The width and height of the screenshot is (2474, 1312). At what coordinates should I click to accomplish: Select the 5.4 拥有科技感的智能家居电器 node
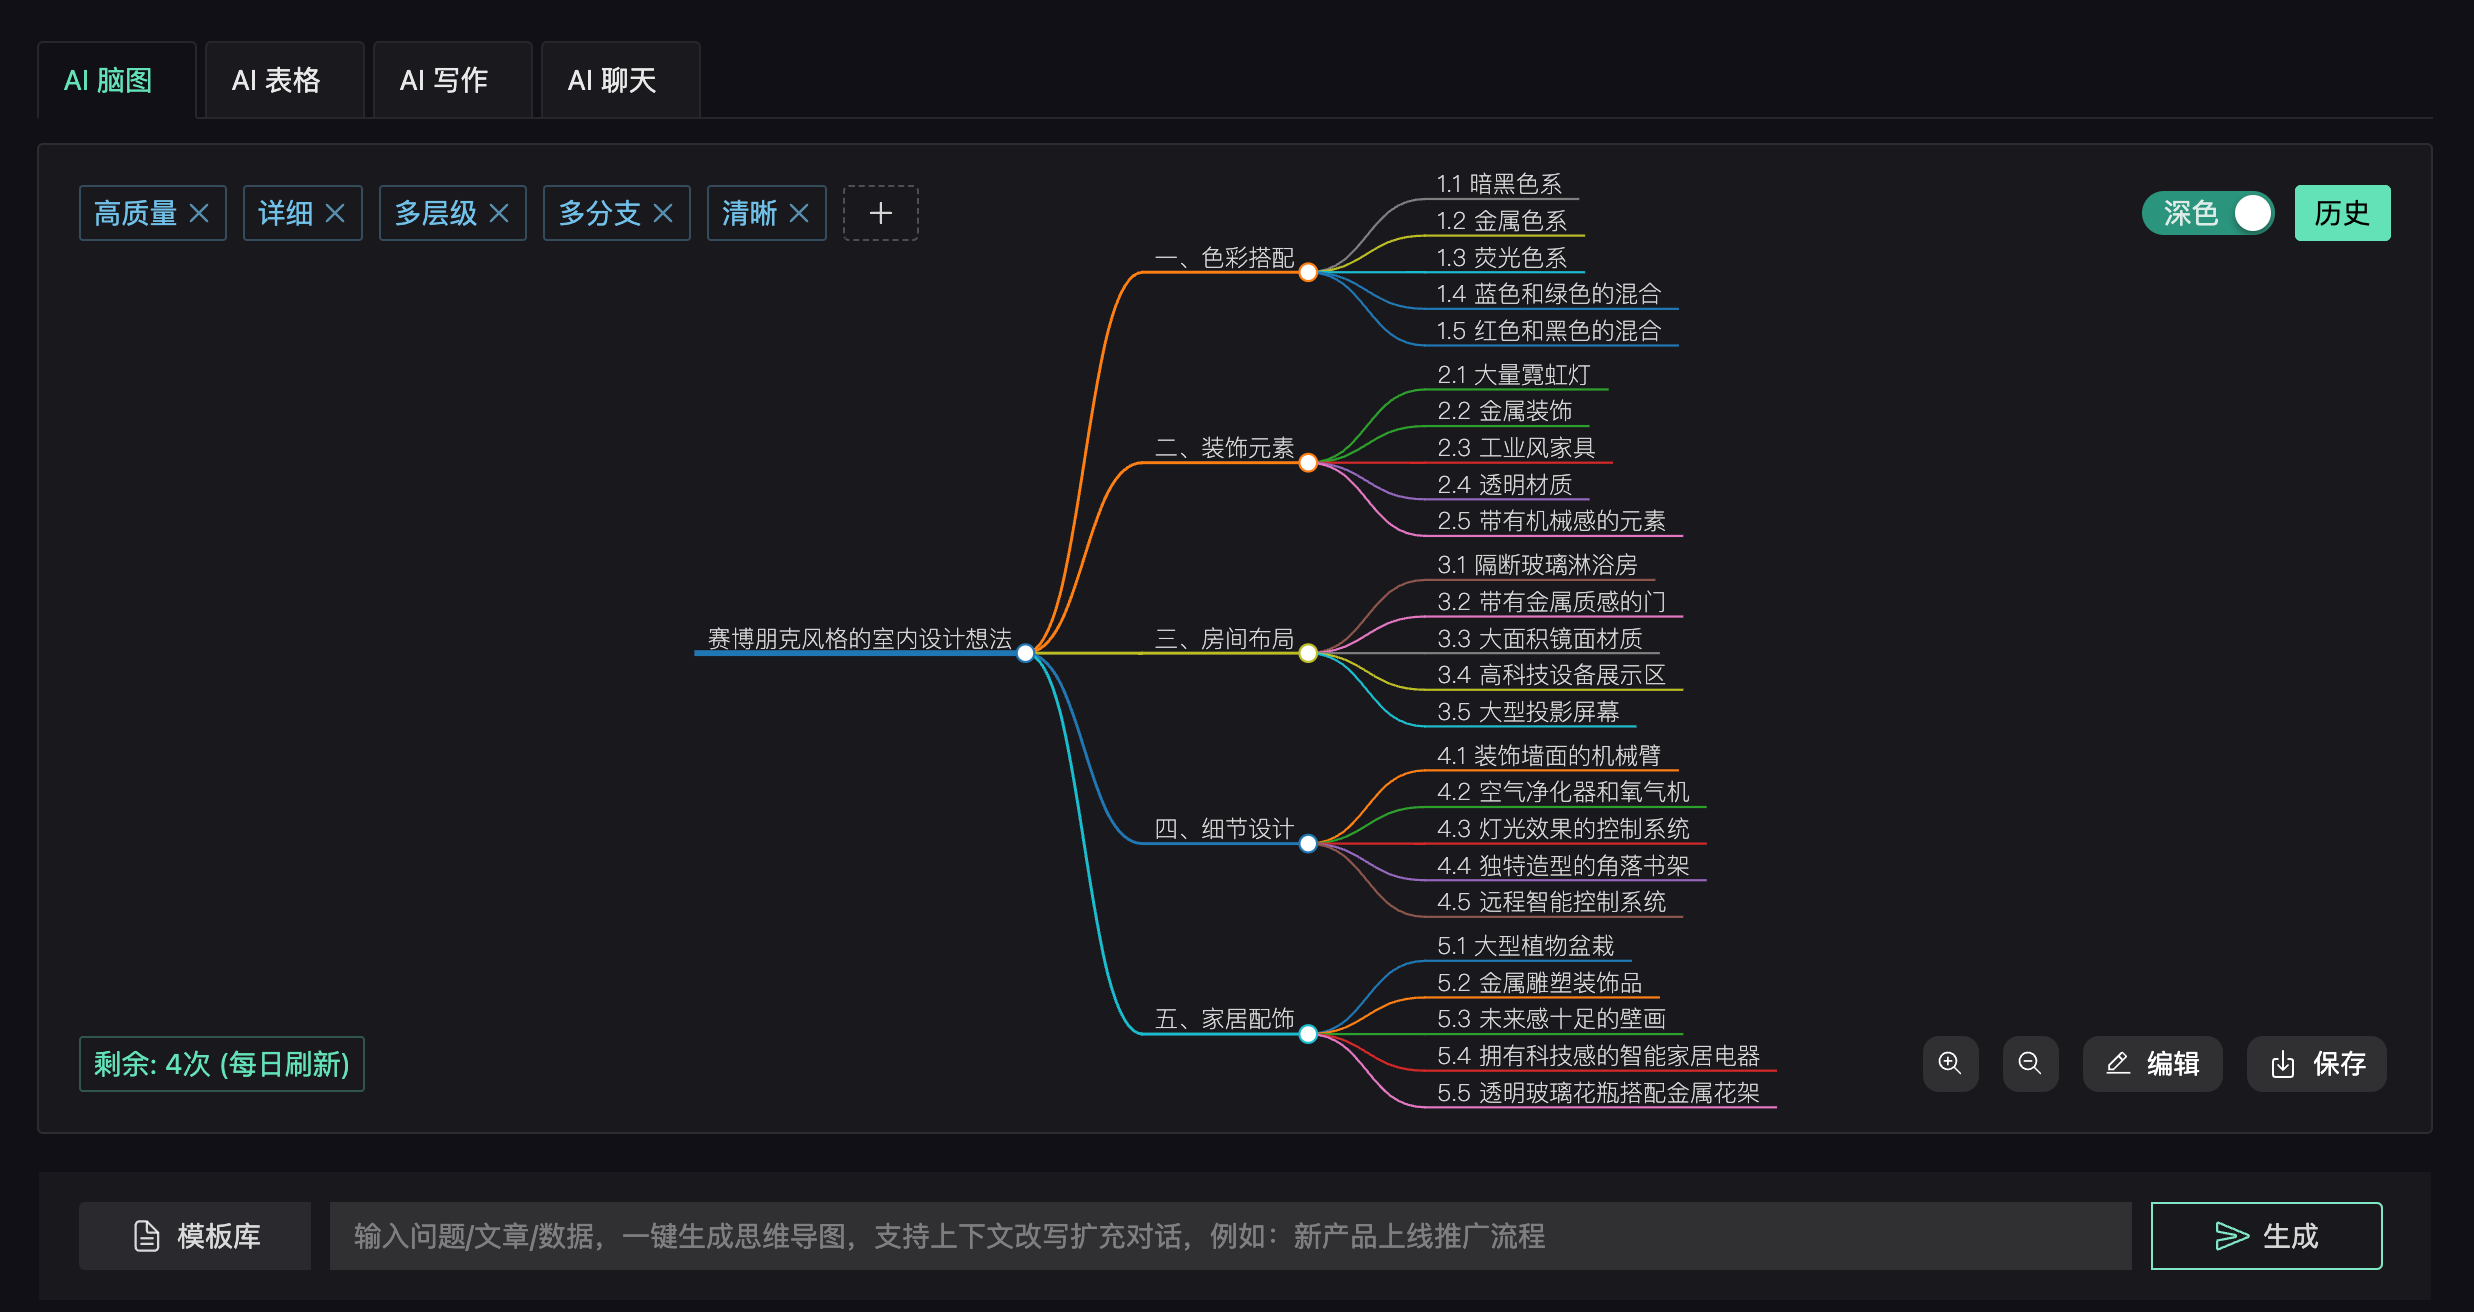coord(1598,1056)
